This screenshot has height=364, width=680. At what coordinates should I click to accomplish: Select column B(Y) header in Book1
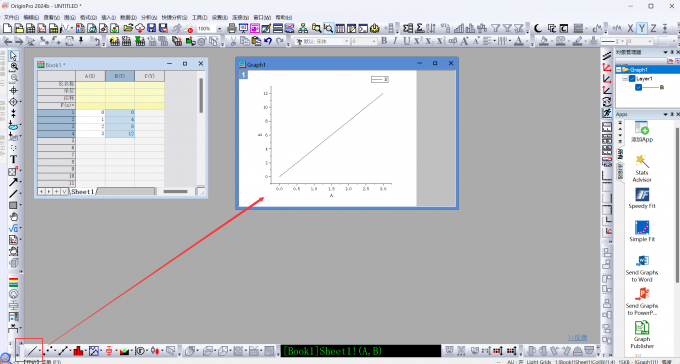tap(120, 76)
